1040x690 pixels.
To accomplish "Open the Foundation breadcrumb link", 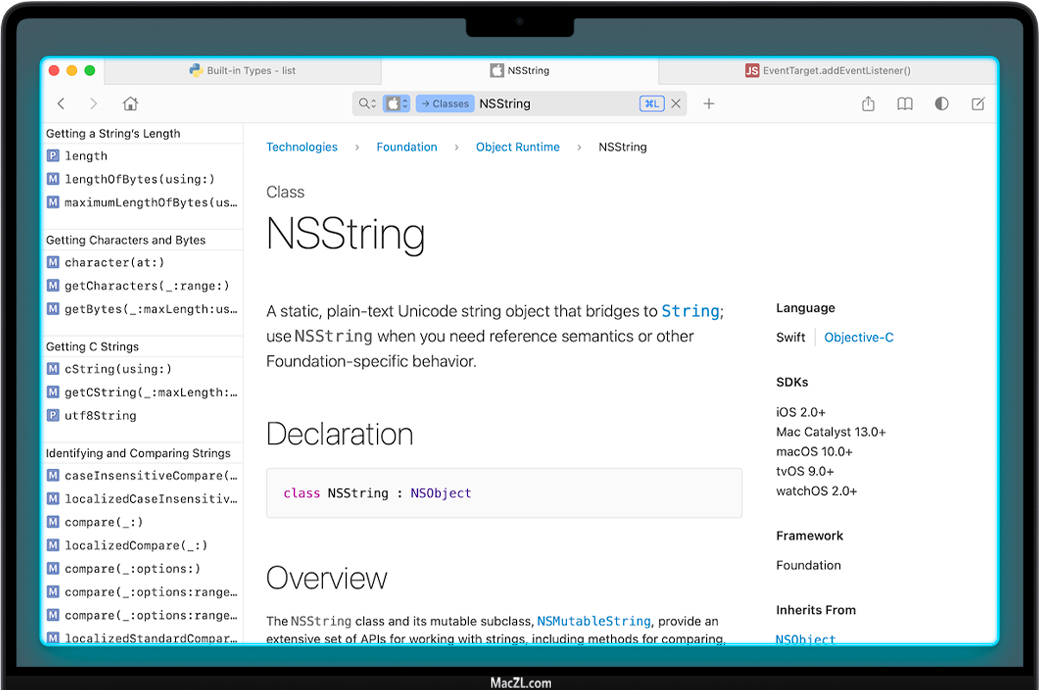I will tap(406, 147).
